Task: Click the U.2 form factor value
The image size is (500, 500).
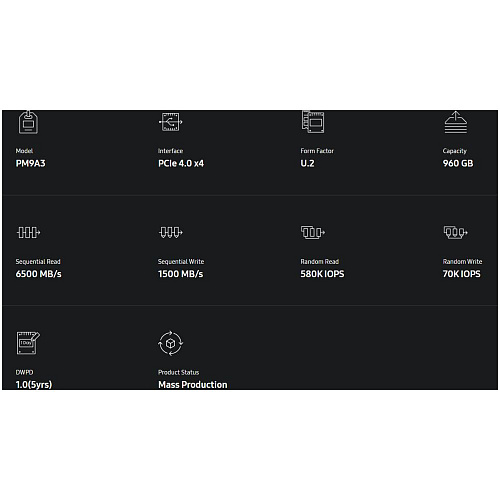Action: point(307,164)
